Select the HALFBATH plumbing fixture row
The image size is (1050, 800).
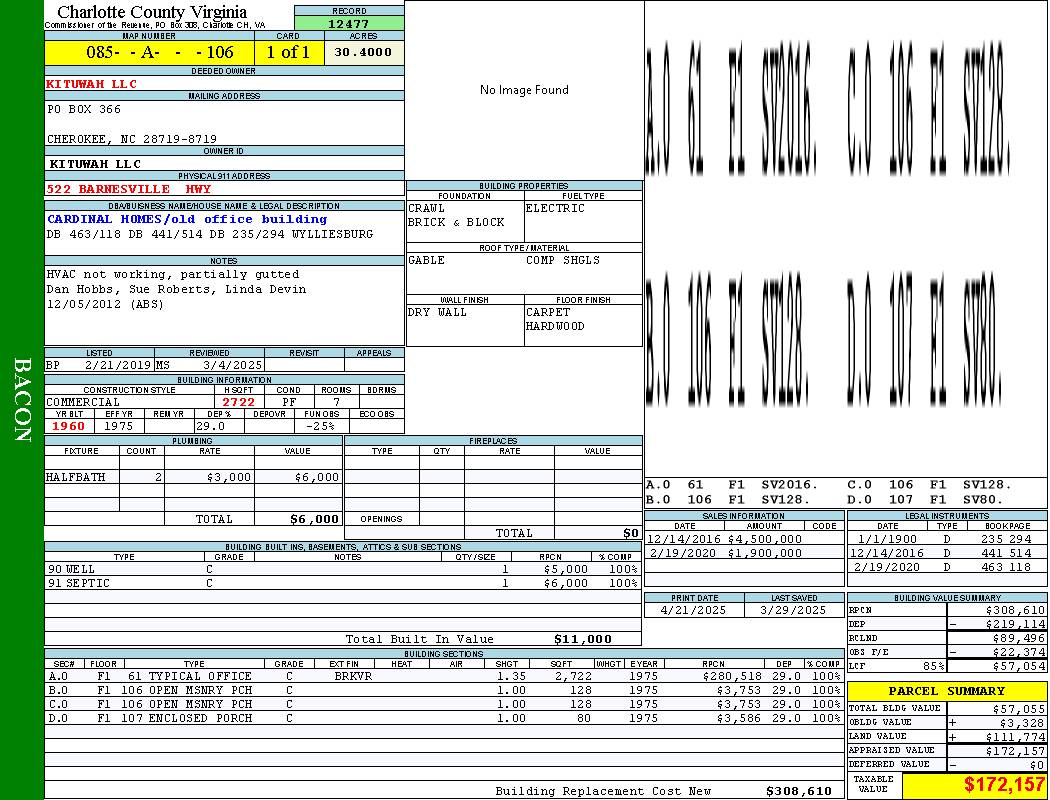click(193, 477)
